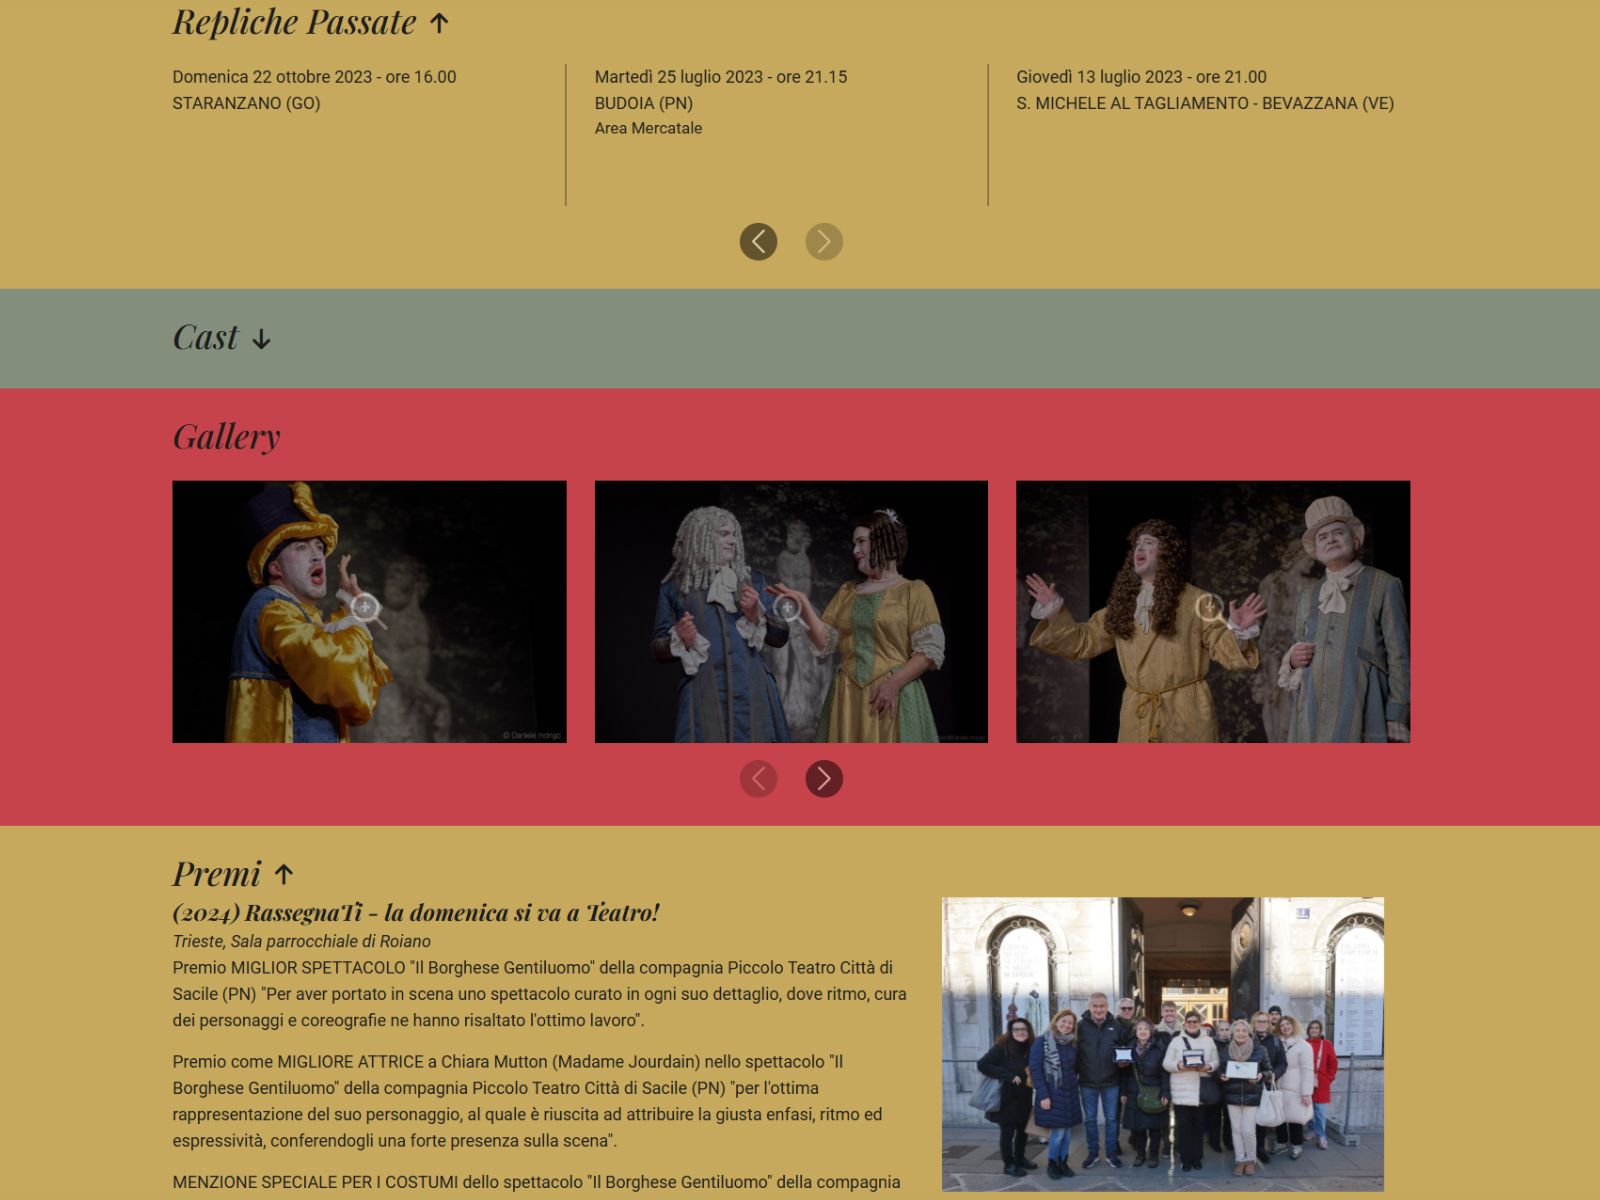Click next arrow under Repliche Passate
This screenshot has height=1200, width=1600.
coord(824,241)
